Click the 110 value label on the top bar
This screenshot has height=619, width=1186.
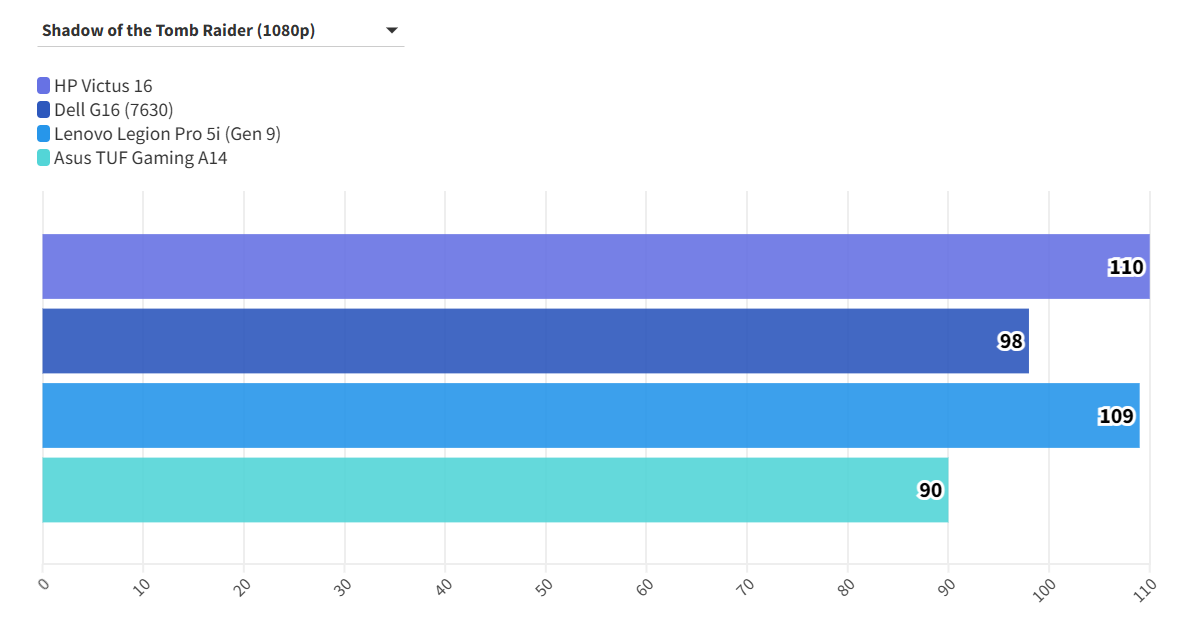(1126, 267)
